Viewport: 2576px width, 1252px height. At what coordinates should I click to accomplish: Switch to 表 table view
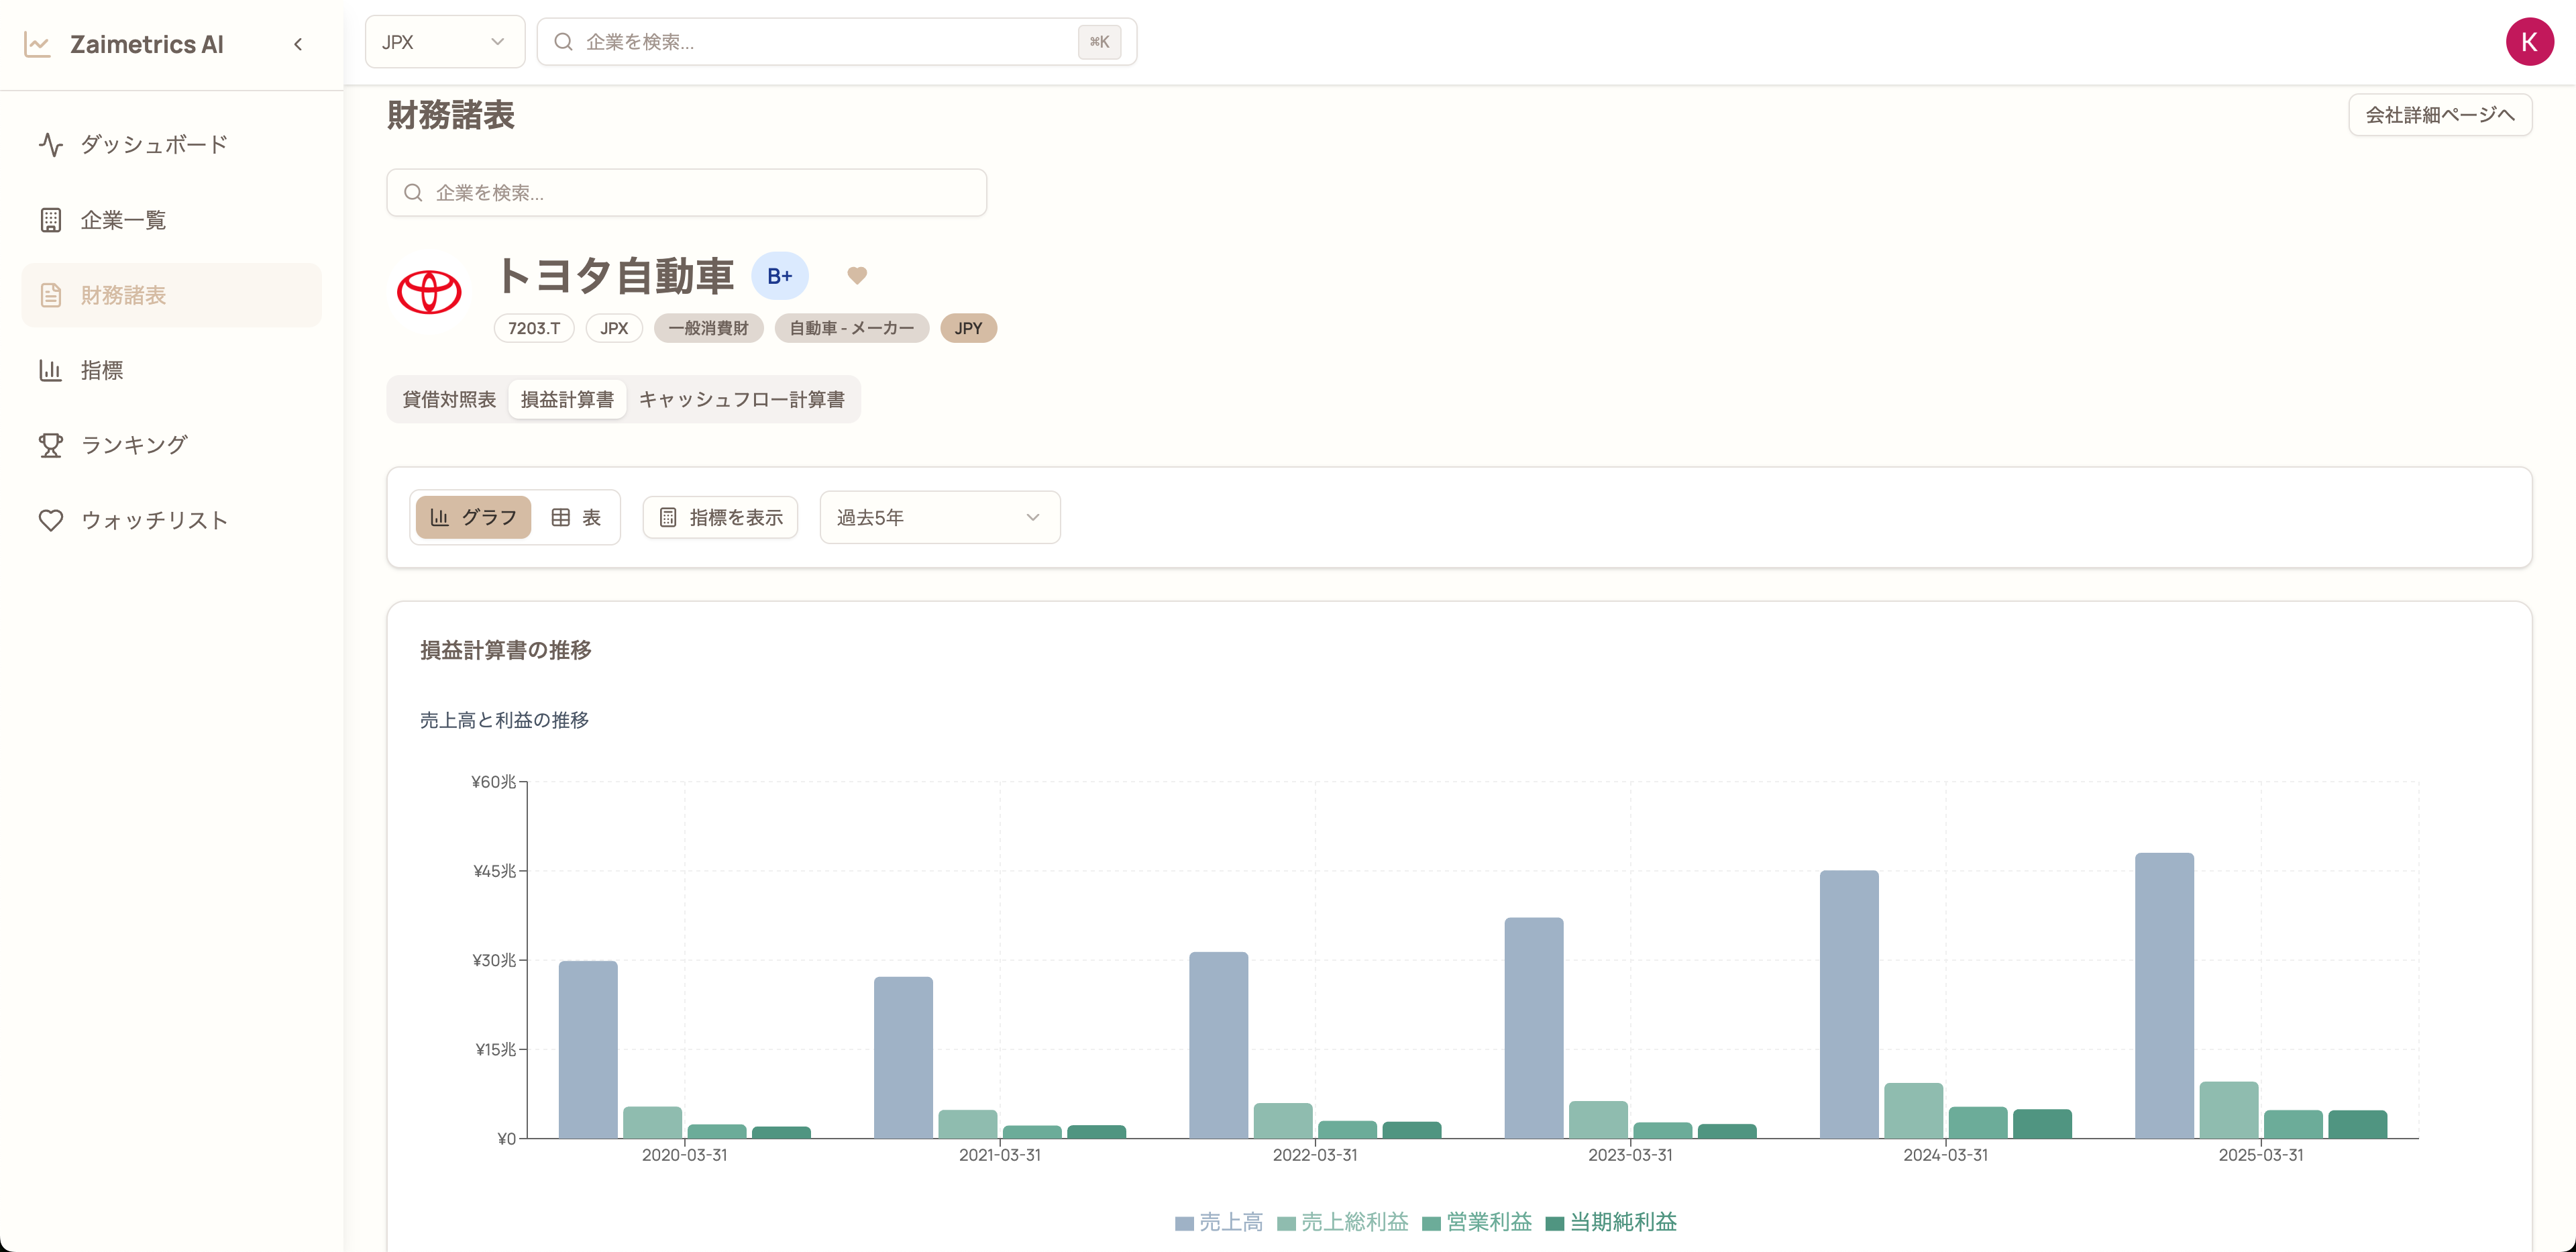tap(576, 517)
